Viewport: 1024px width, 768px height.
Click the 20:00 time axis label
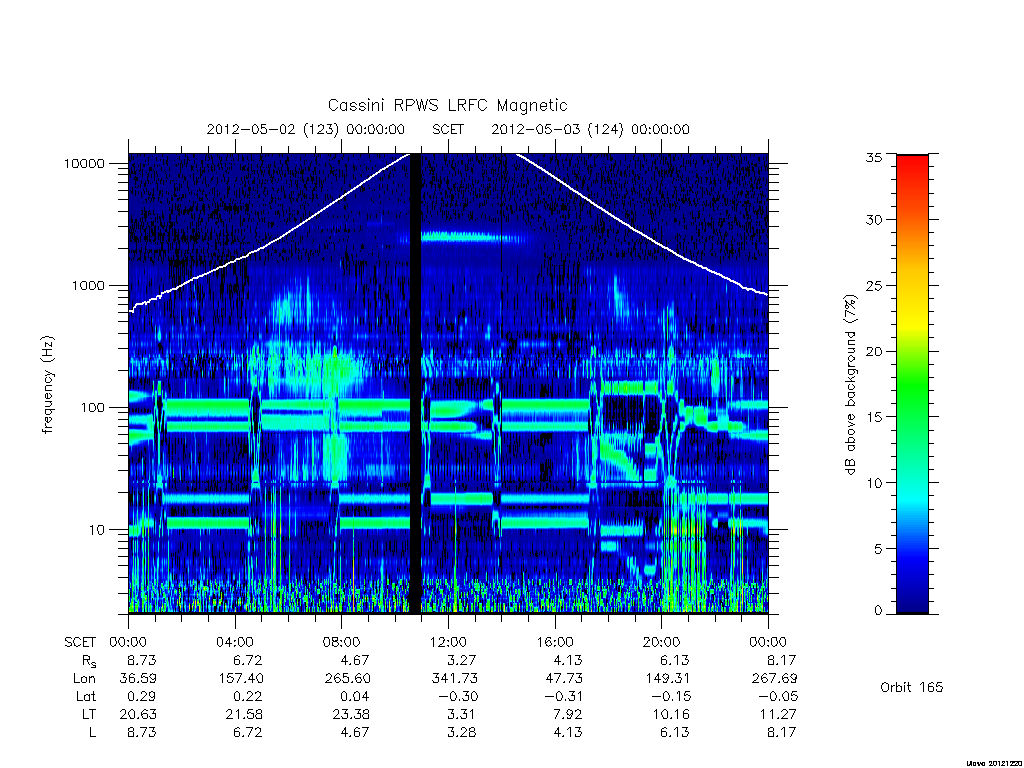coord(661,643)
